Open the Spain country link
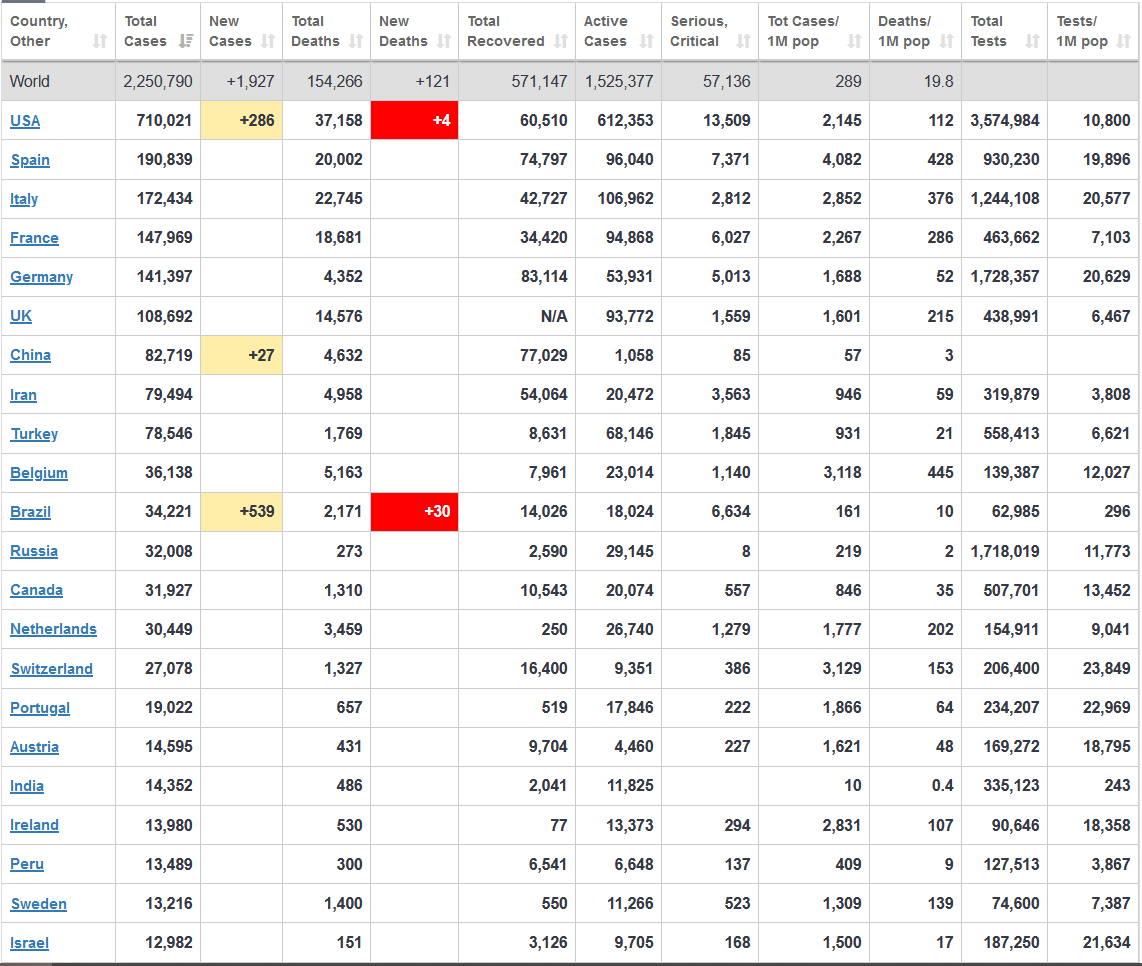 30,160
